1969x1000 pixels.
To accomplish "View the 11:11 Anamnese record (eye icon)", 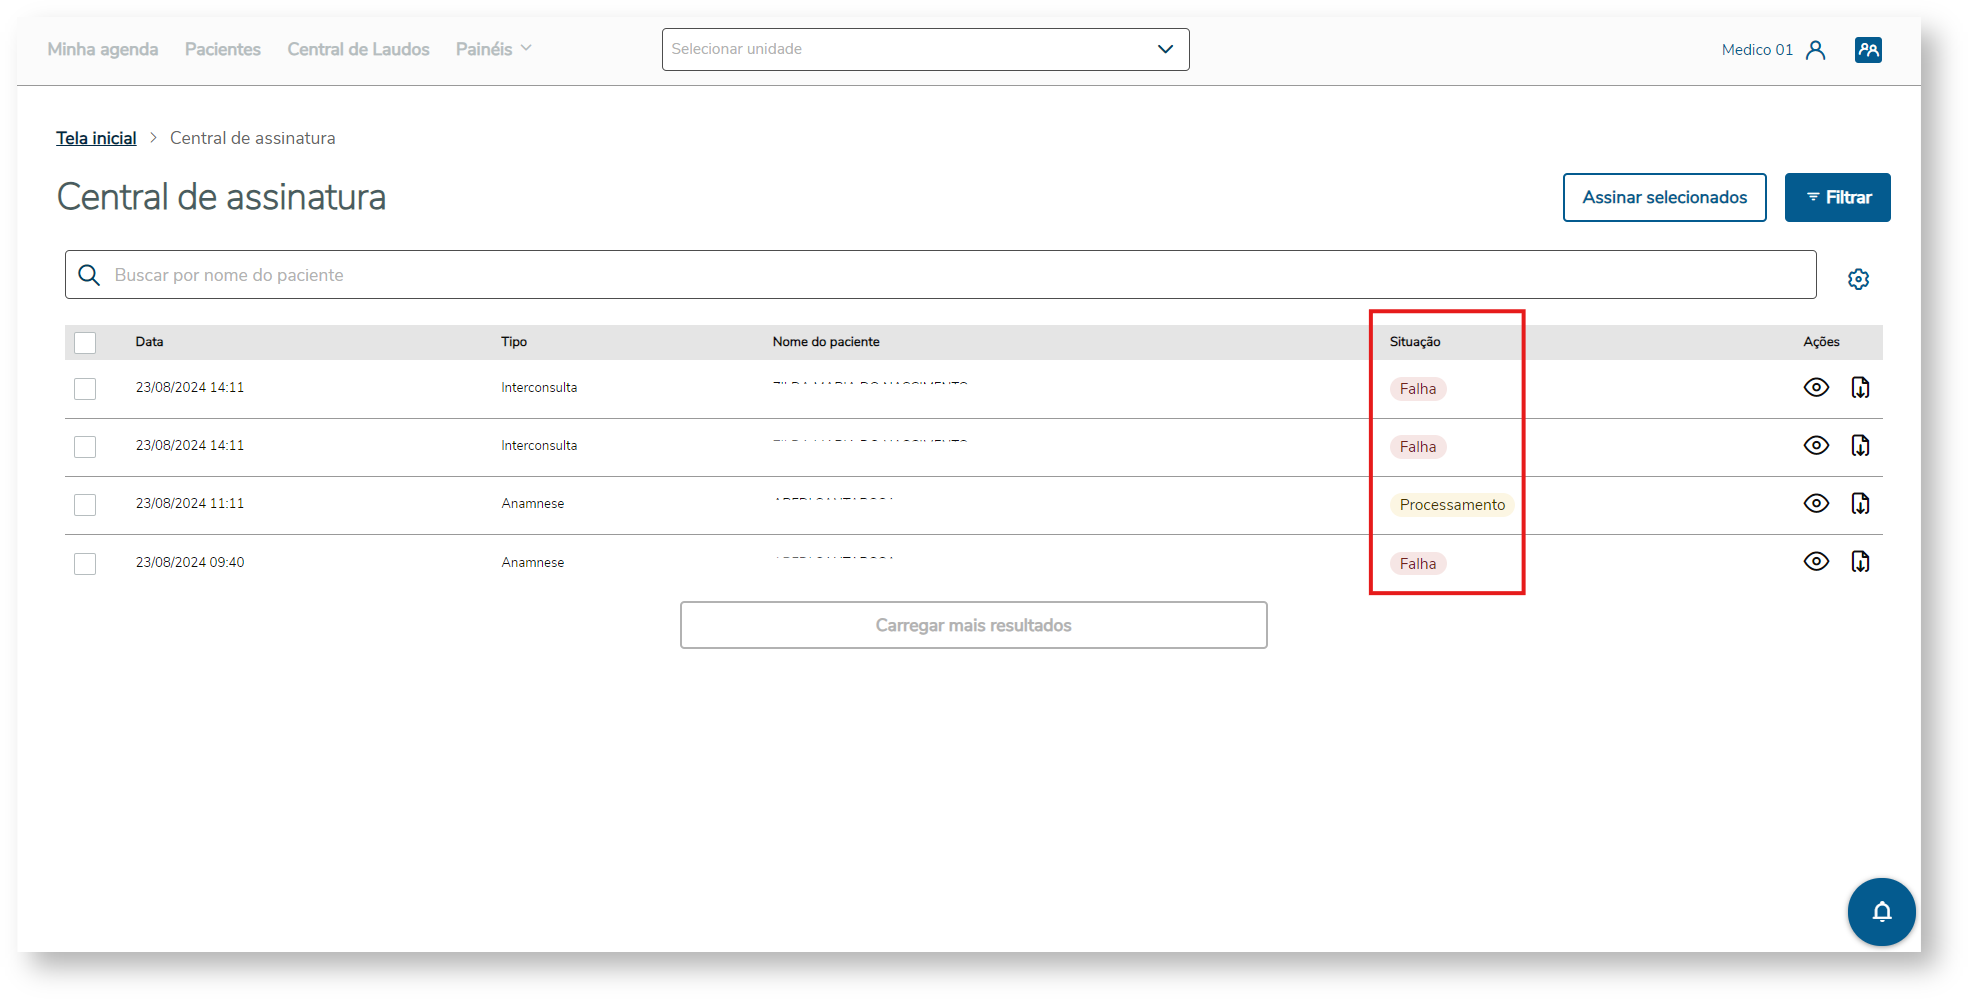I will tap(1816, 504).
